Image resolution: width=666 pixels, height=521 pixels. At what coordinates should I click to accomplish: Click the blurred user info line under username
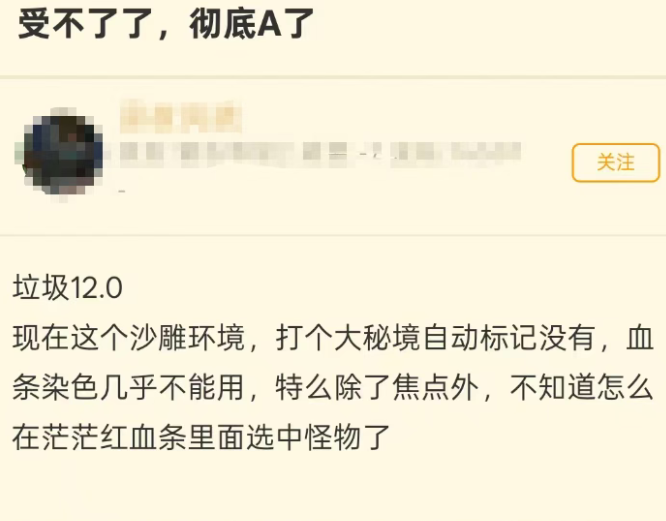click(321, 154)
